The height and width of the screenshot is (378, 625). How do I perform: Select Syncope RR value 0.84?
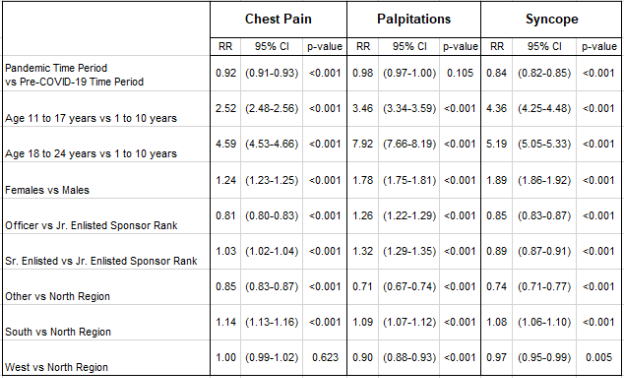tap(496, 73)
